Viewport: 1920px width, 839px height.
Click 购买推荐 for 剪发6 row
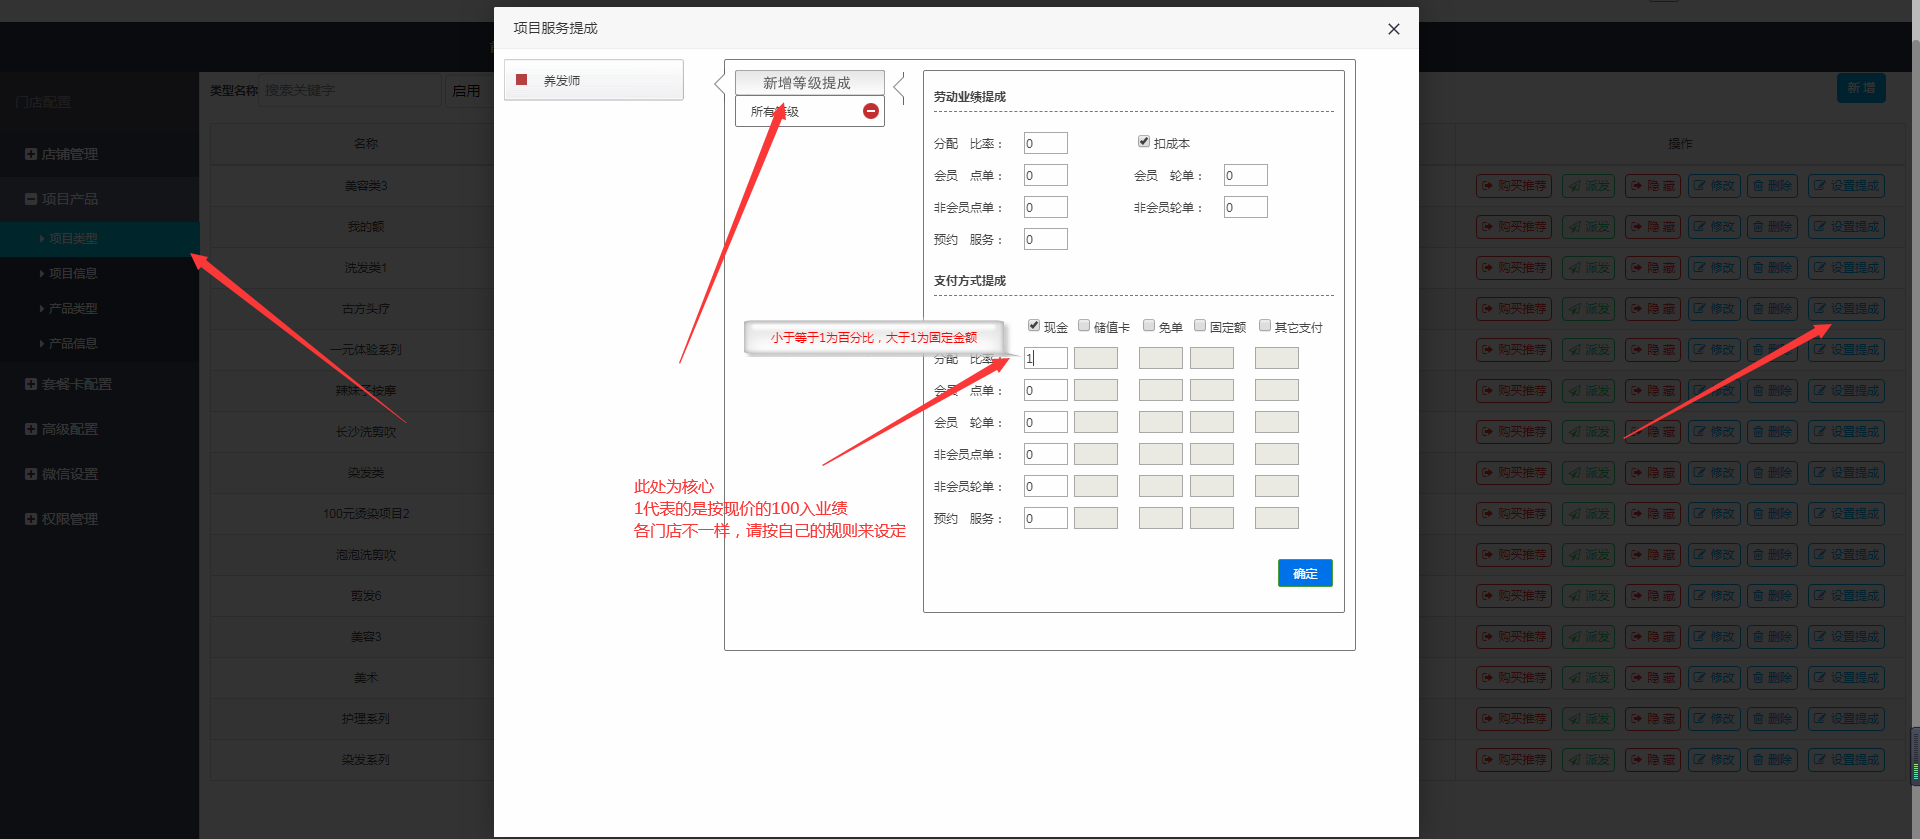click(1514, 596)
